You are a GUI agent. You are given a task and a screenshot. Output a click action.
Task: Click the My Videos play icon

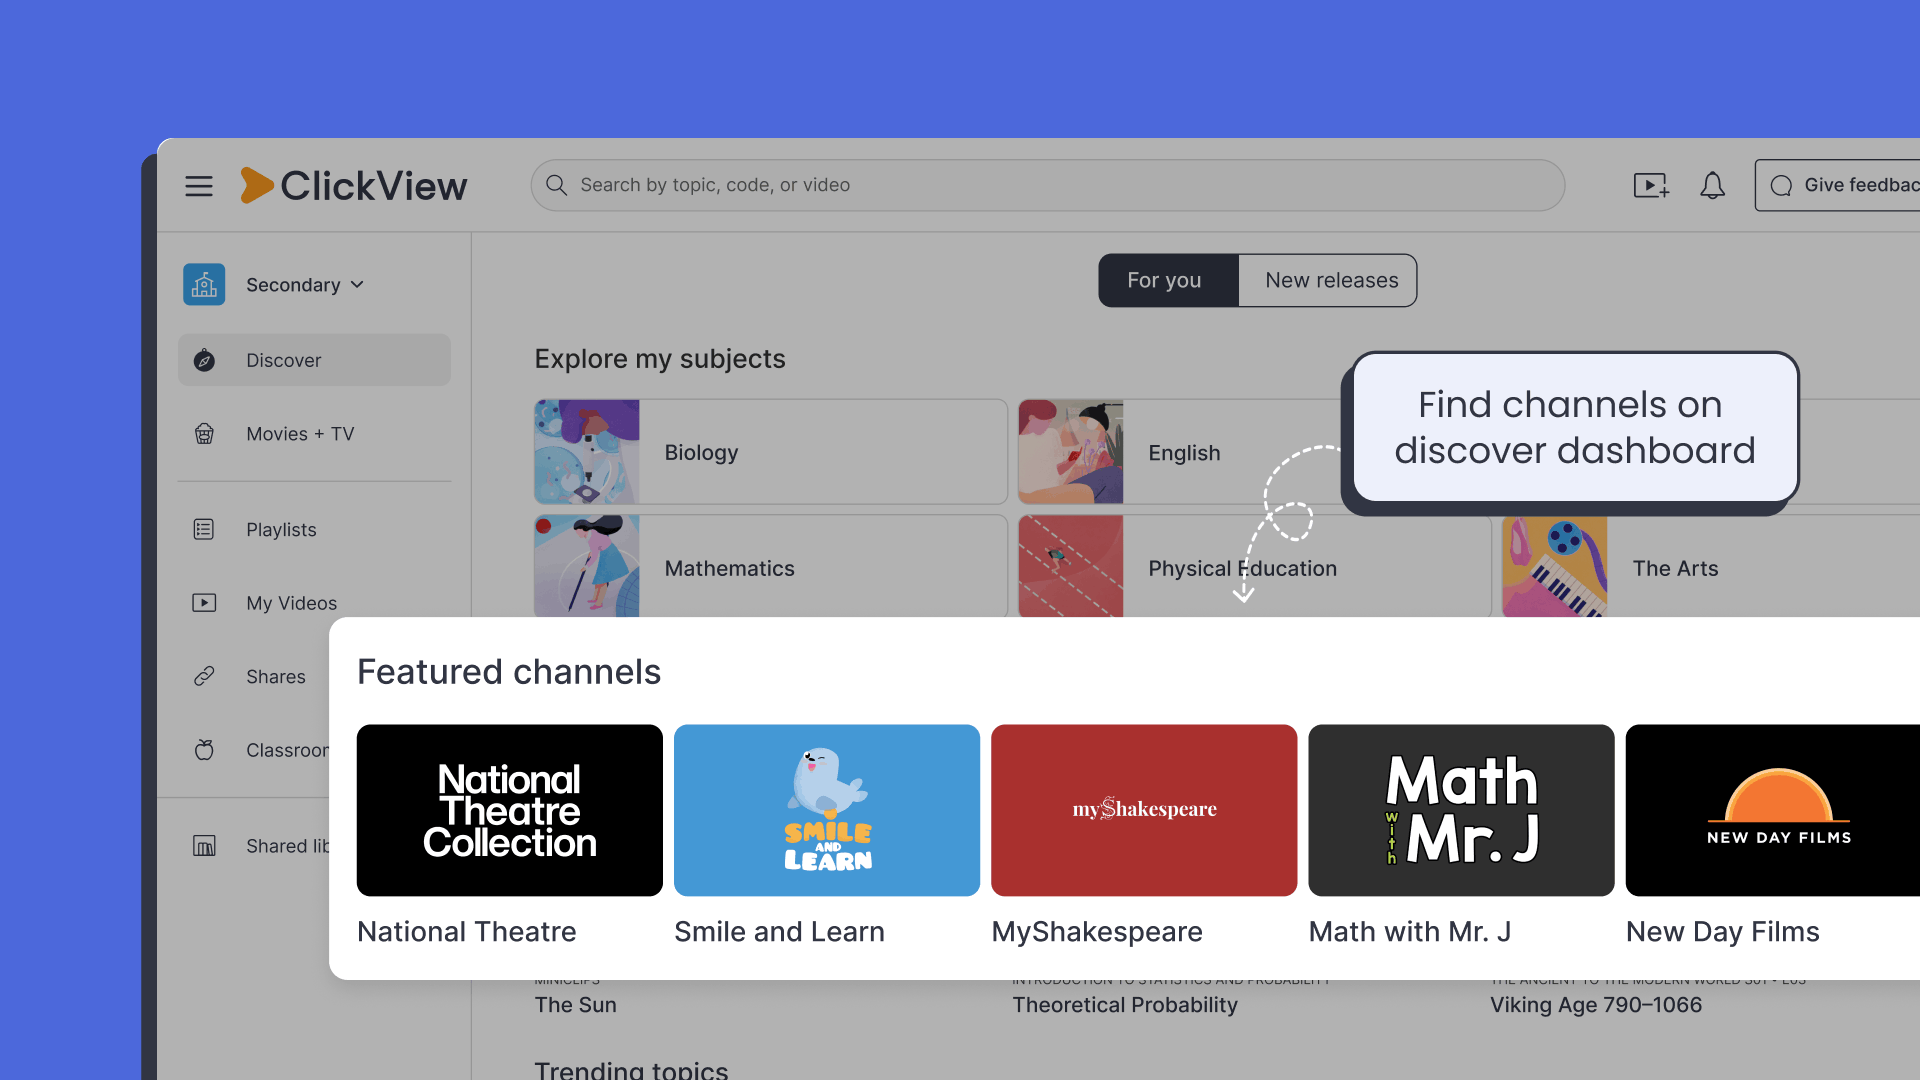coord(204,603)
